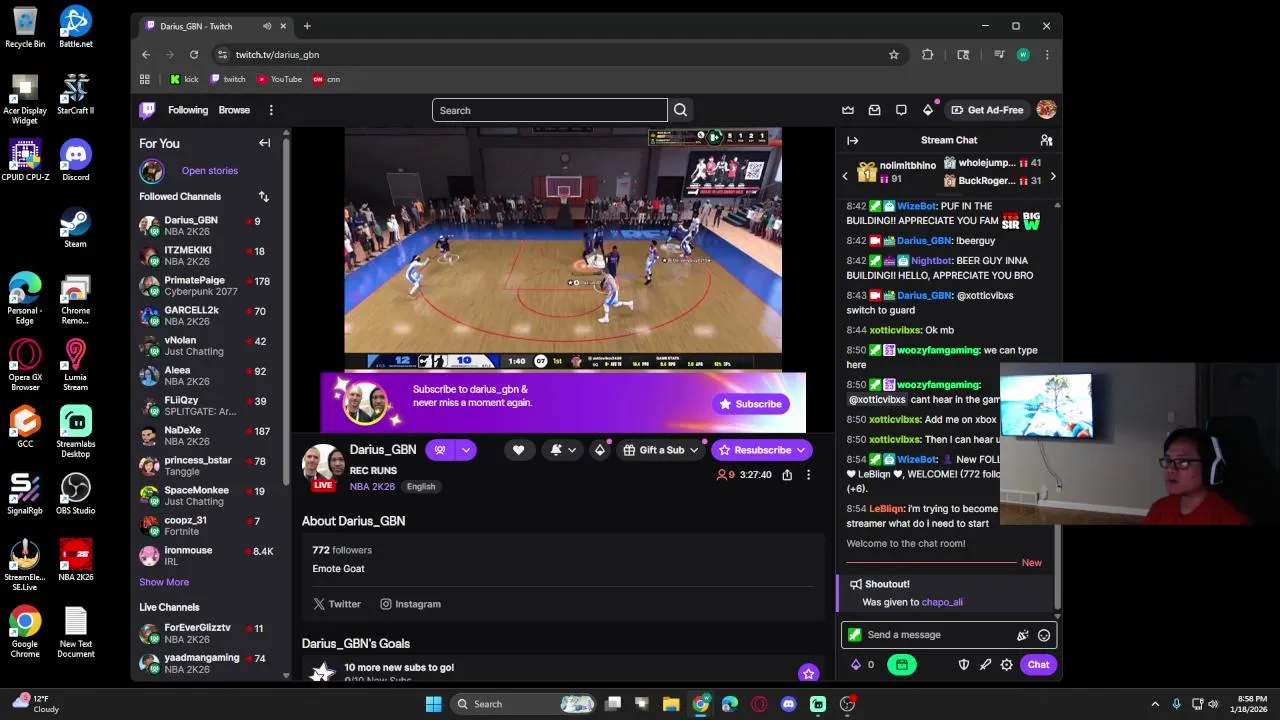Expand the Gift a Sub dropdown
The width and height of the screenshot is (1280, 720).
[x=693, y=450]
